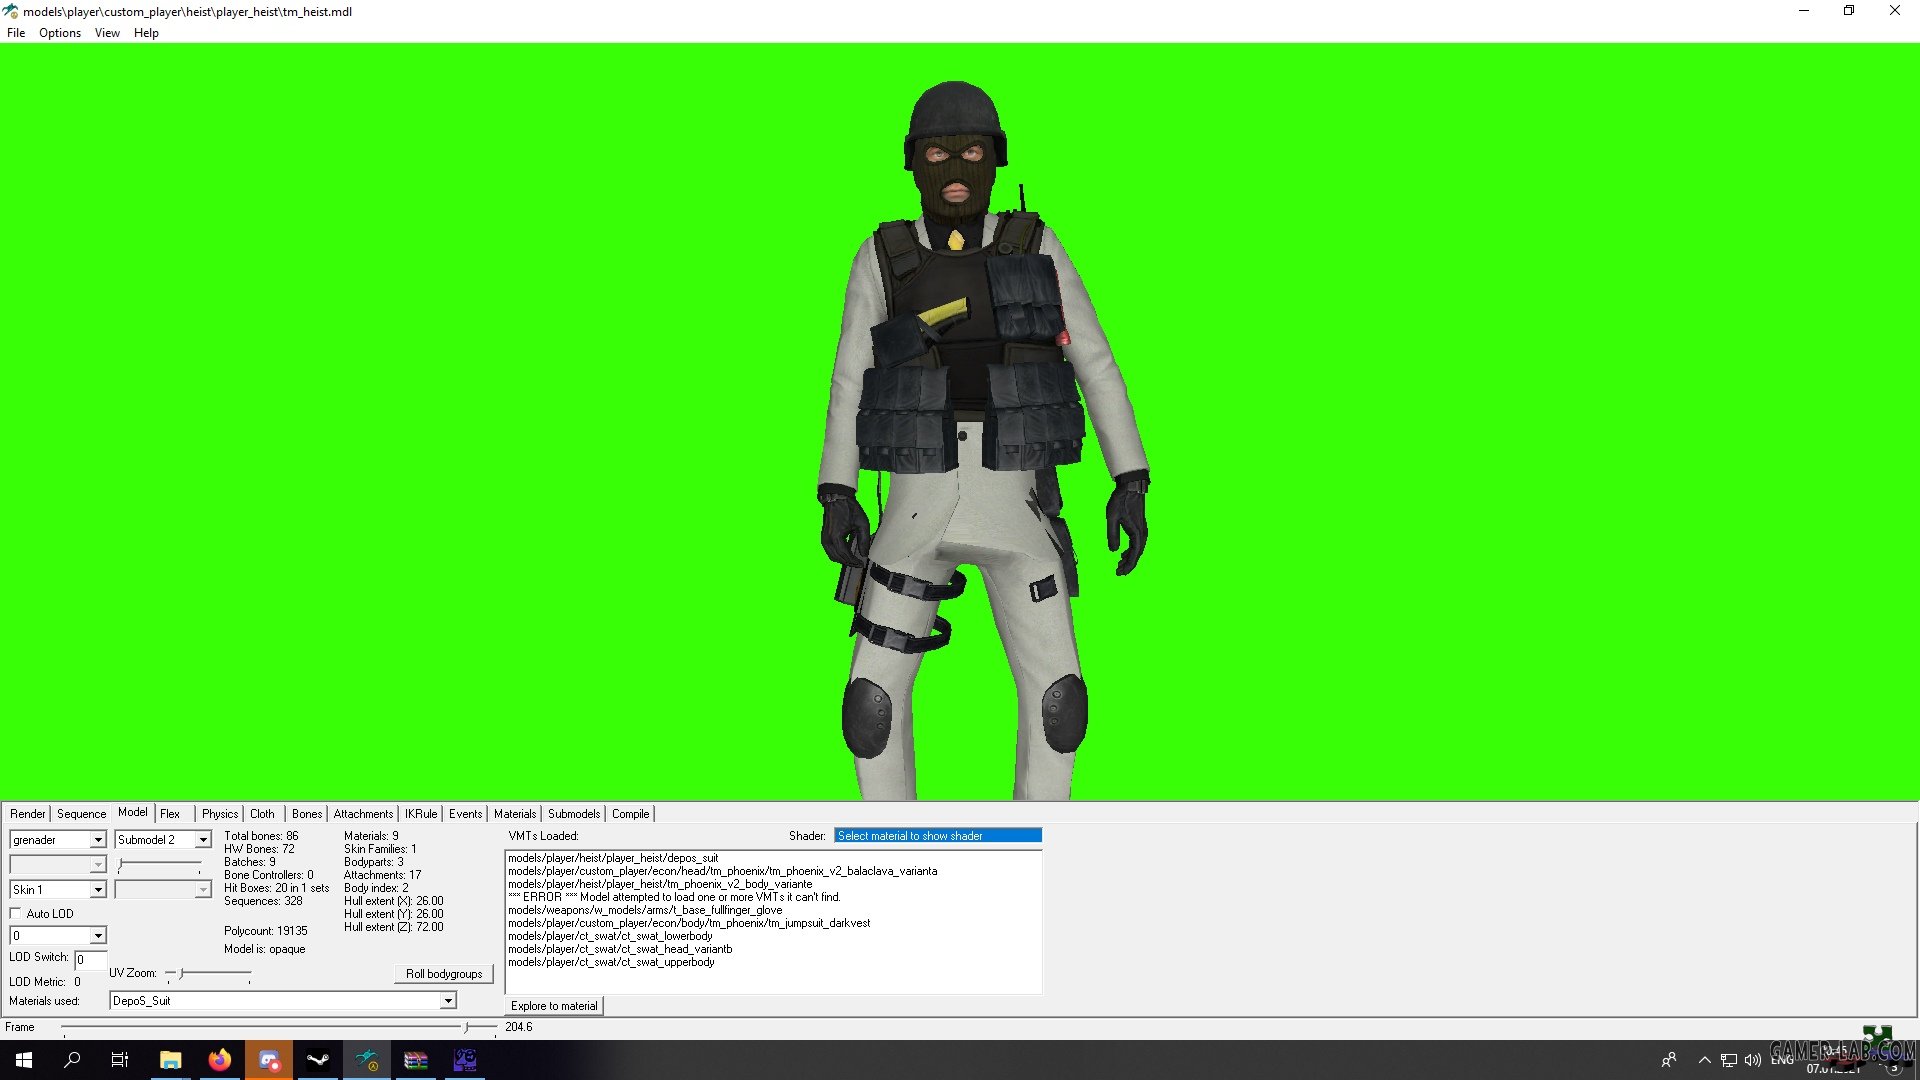Select the t_base_fullfinger_glove VMT entry
This screenshot has width=1920, height=1080.
tap(645, 910)
